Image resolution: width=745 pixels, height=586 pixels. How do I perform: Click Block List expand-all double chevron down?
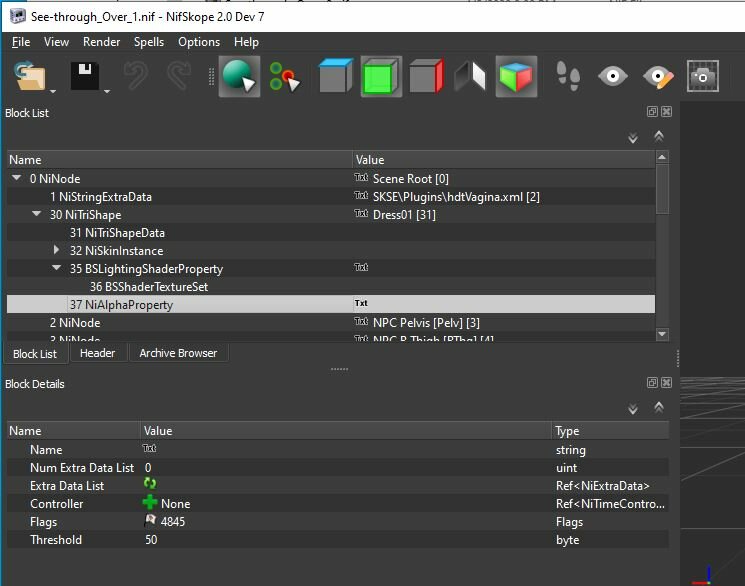(x=633, y=138)
